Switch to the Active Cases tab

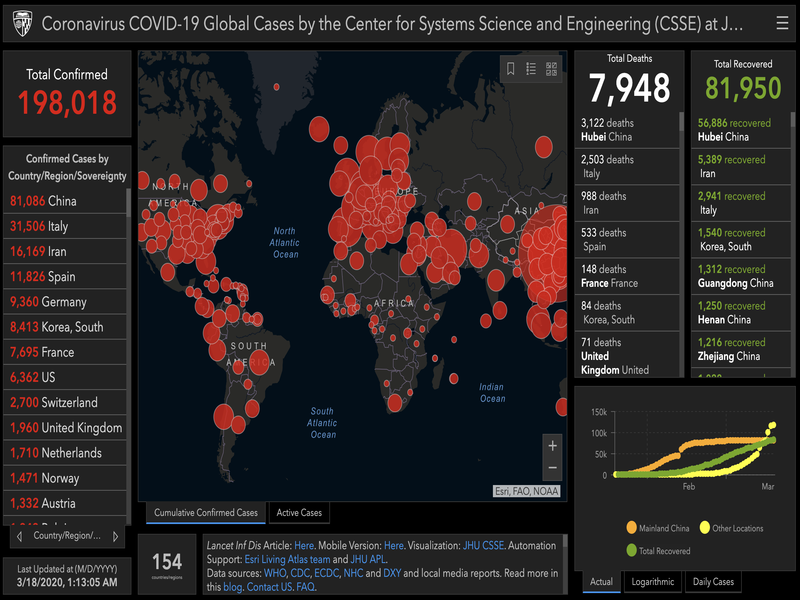point(299,513)
